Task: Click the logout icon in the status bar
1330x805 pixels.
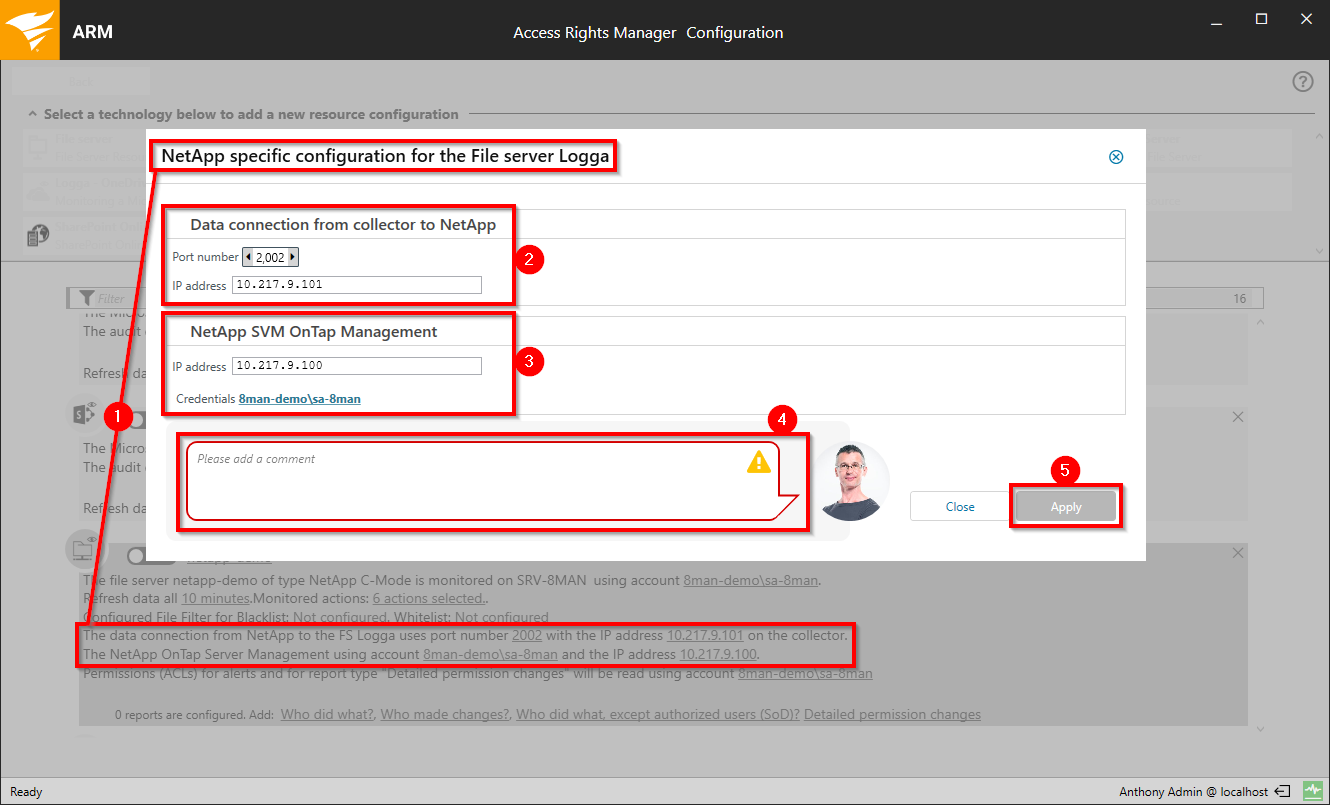Action: tap(1283, 791)
